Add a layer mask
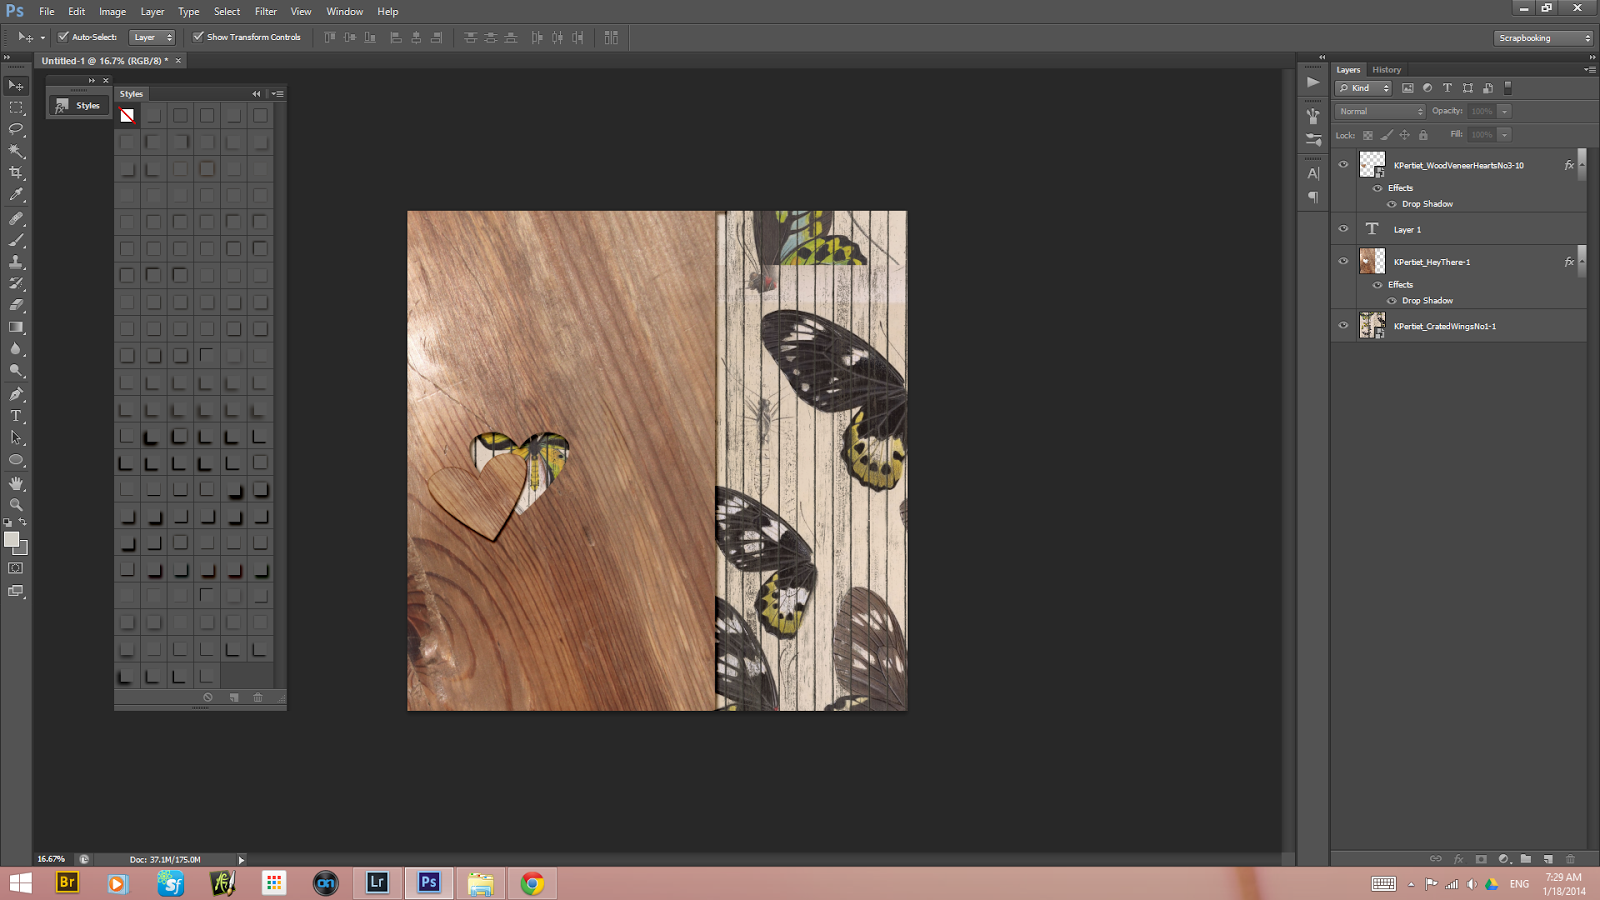This screenshot has height=900, width=1600. pyautogui.click(x=1481, y=859)
